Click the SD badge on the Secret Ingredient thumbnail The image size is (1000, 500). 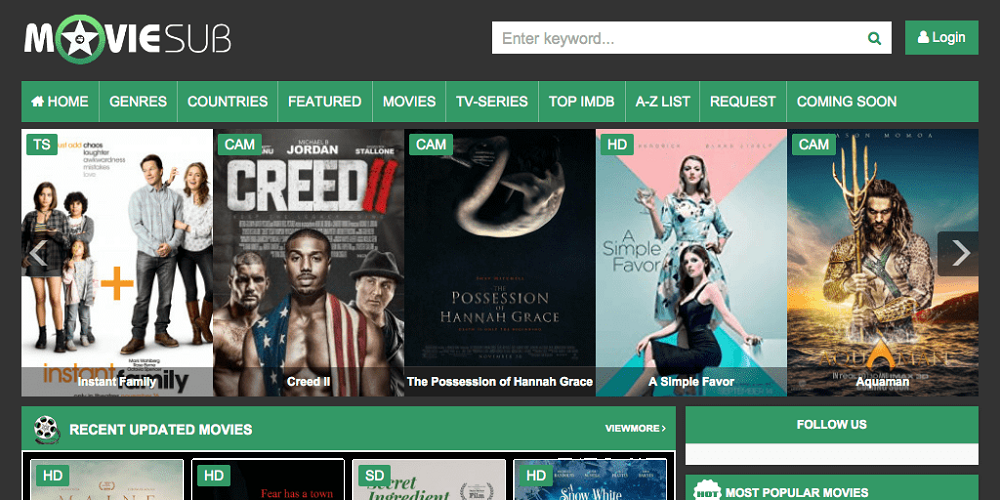[374, 475]
